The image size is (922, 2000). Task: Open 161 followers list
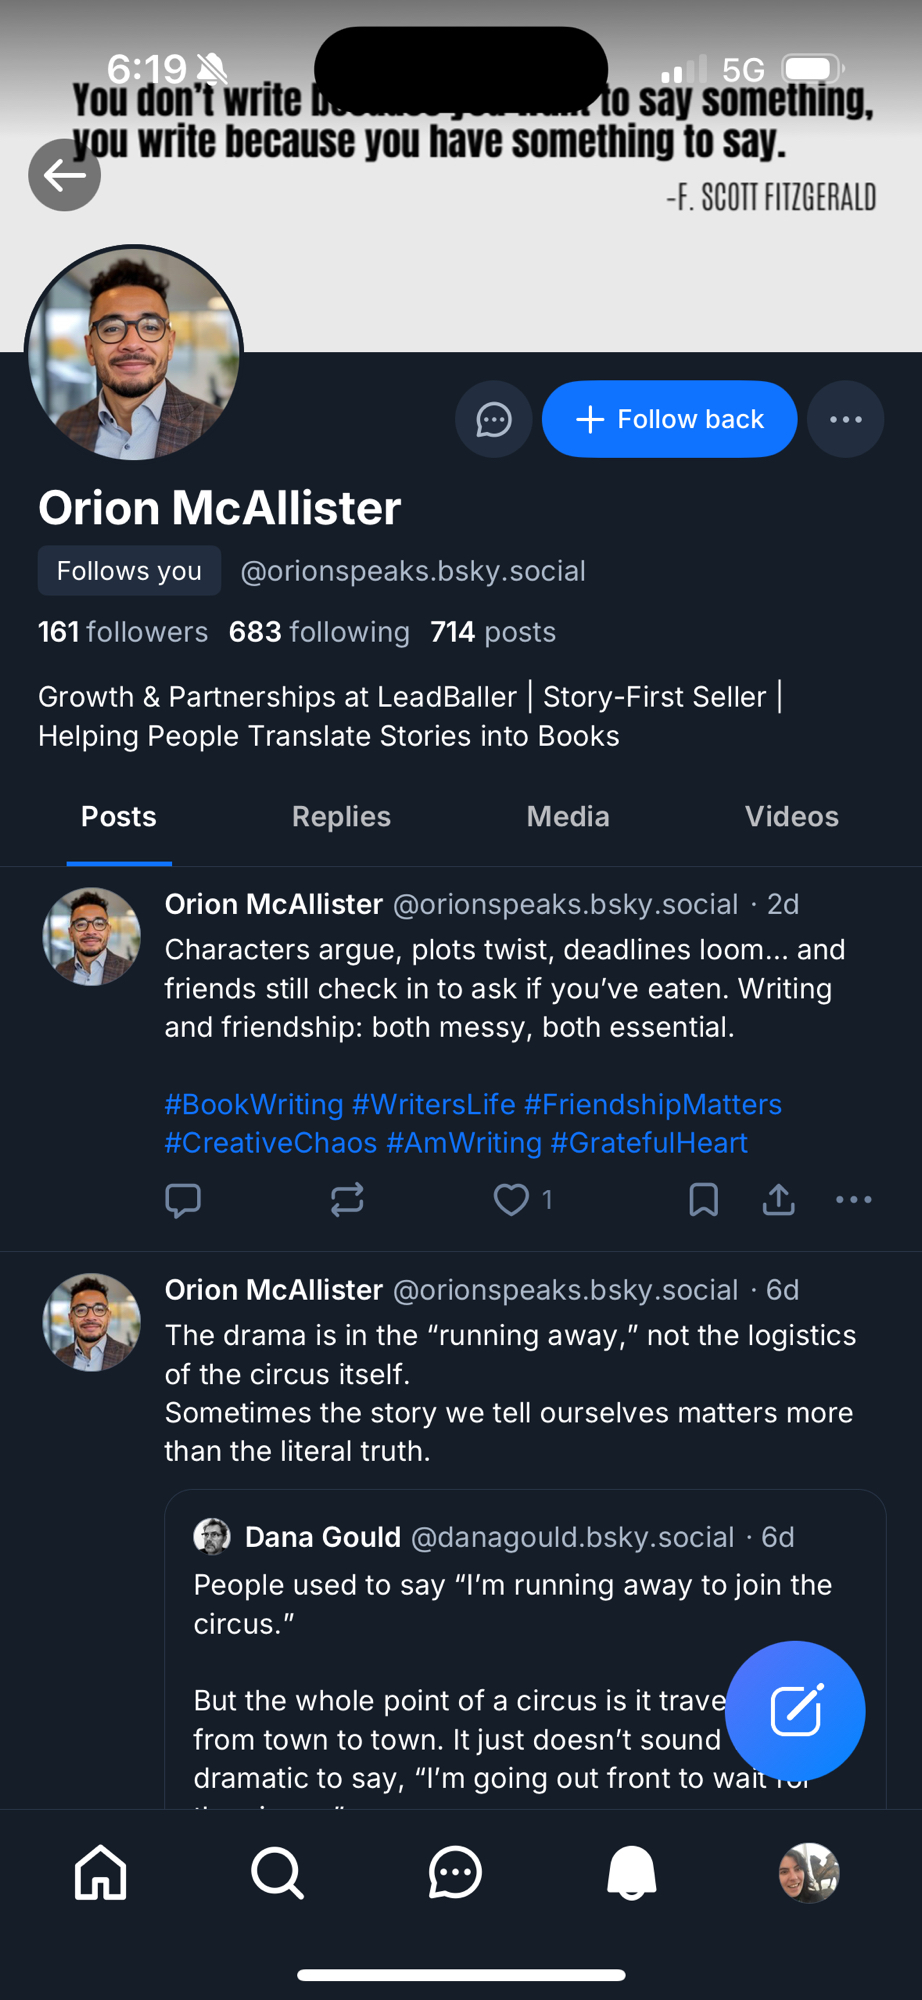pos(123,632)
